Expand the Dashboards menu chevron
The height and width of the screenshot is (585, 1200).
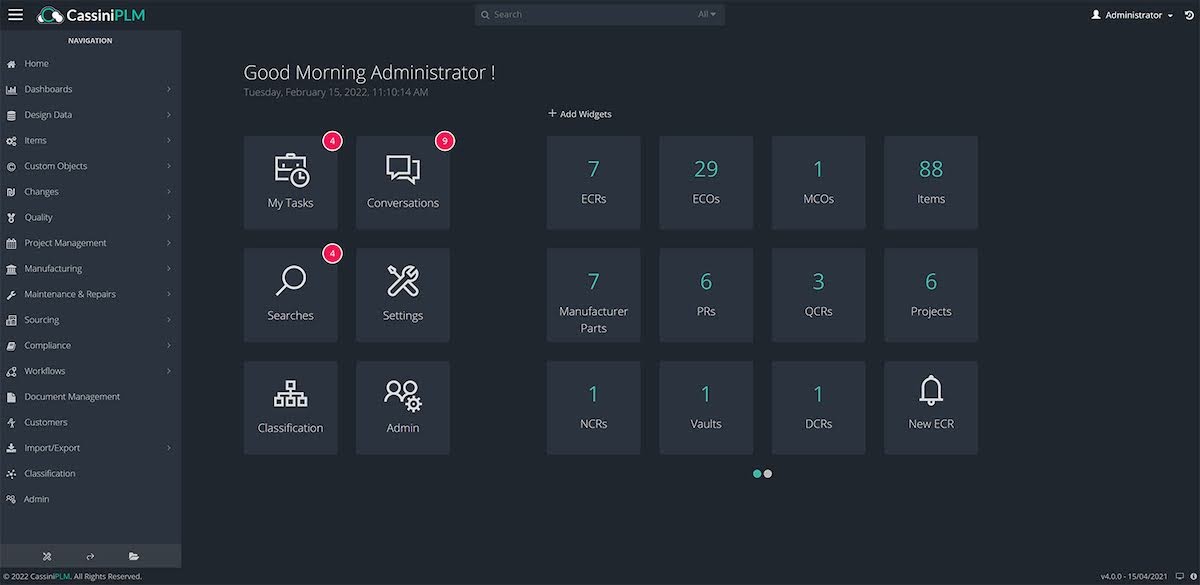coord(168,89)
